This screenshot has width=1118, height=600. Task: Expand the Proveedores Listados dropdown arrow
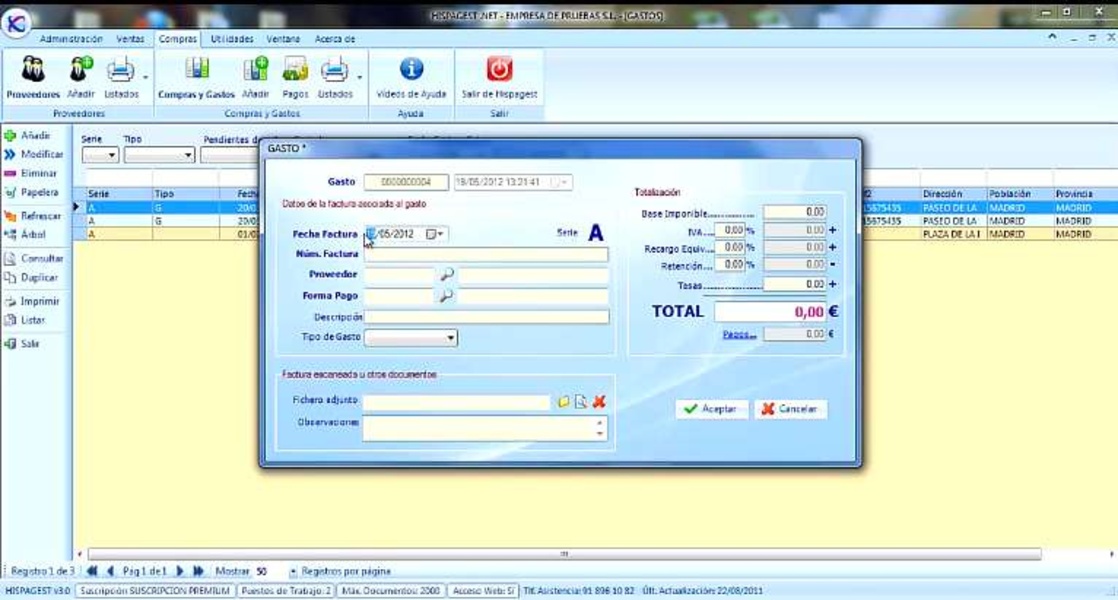point(145,77)
